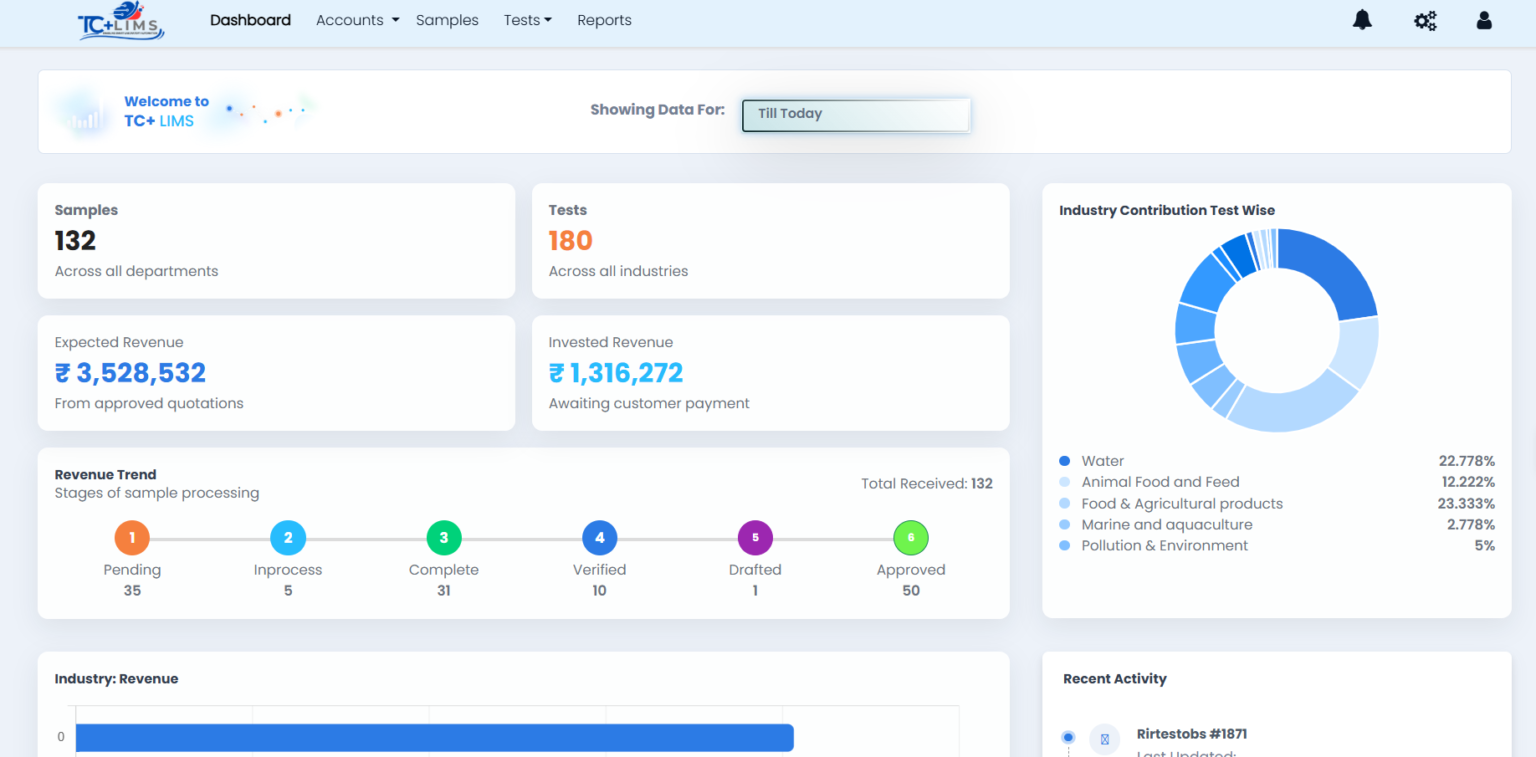Go to the Samples menu item

tap(447, 20)
